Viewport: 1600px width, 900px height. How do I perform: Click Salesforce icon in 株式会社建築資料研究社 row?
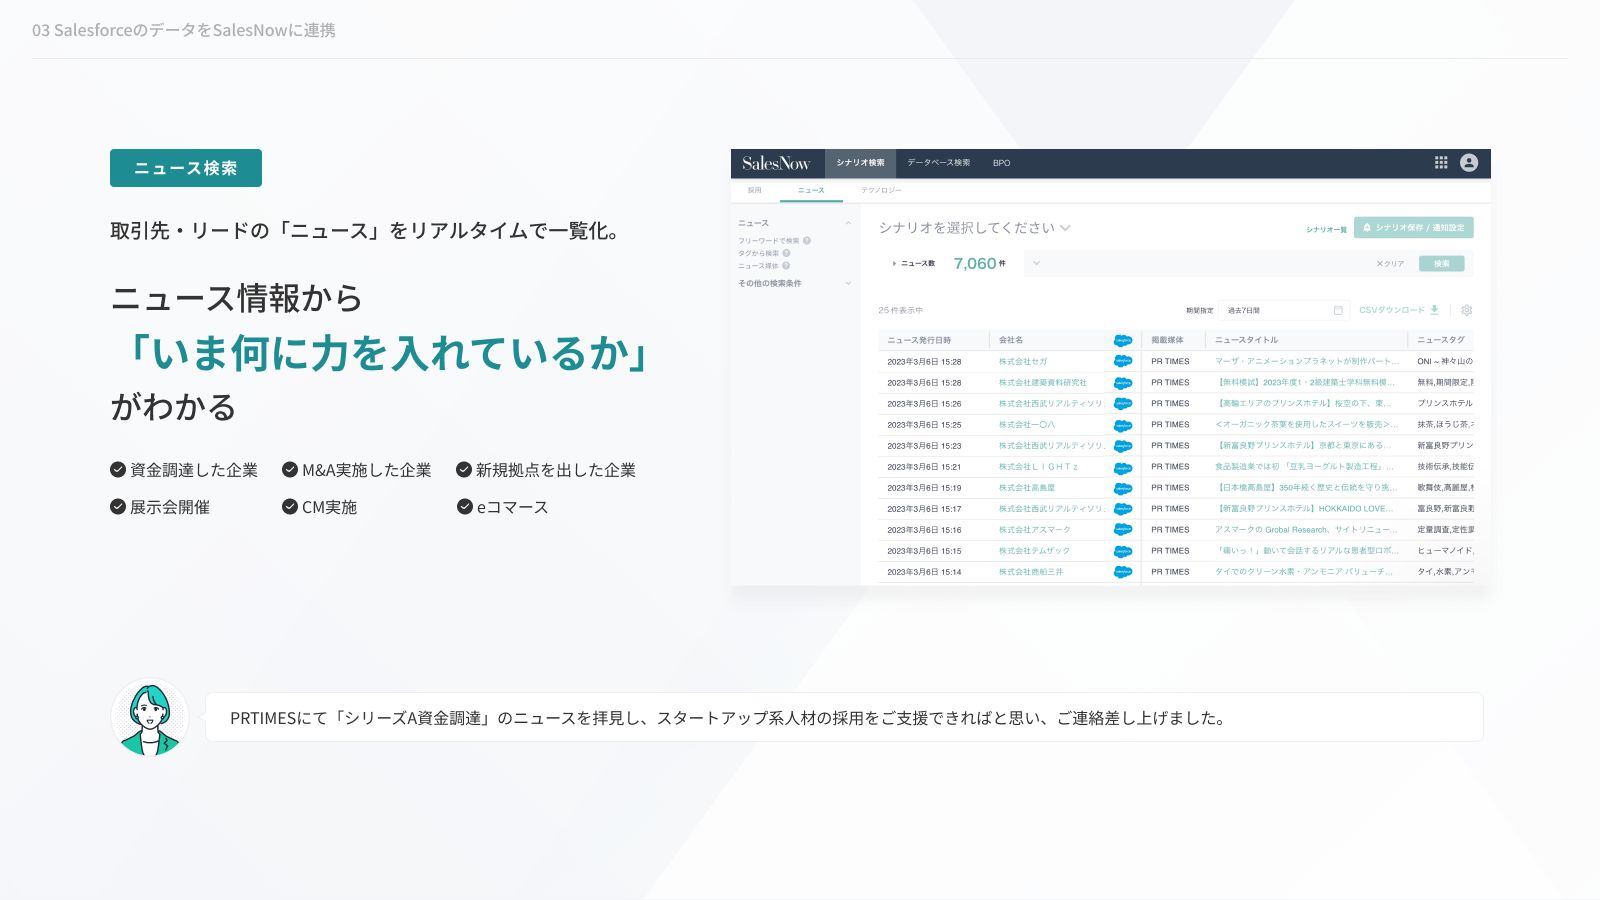[1123, 383]
